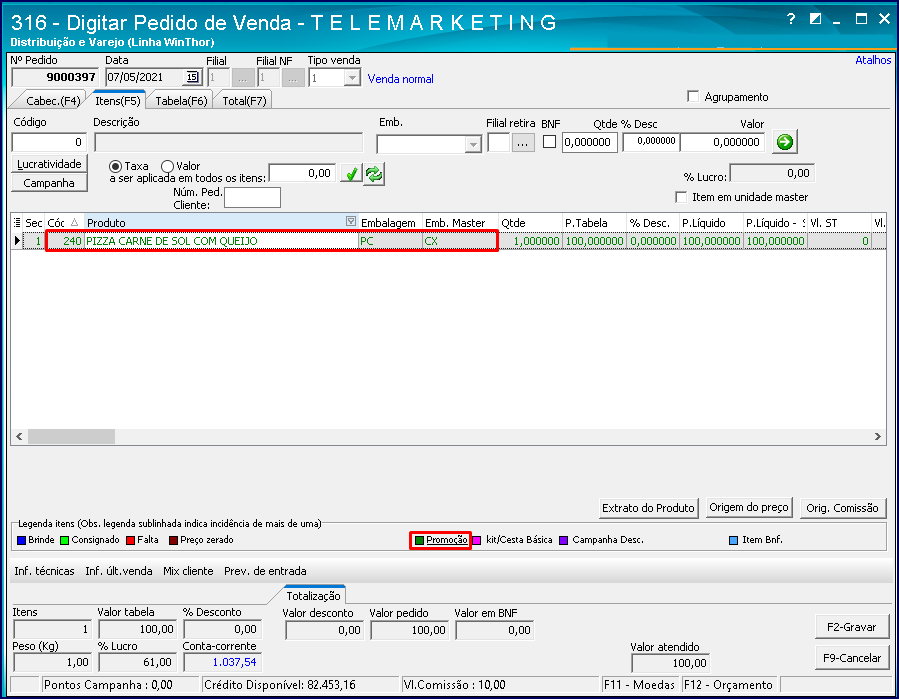The height and width of the screenshot is (699, 899).
Task: Click the magenta kit/Cesta Básica swatch
Action: tap(476, 540)
